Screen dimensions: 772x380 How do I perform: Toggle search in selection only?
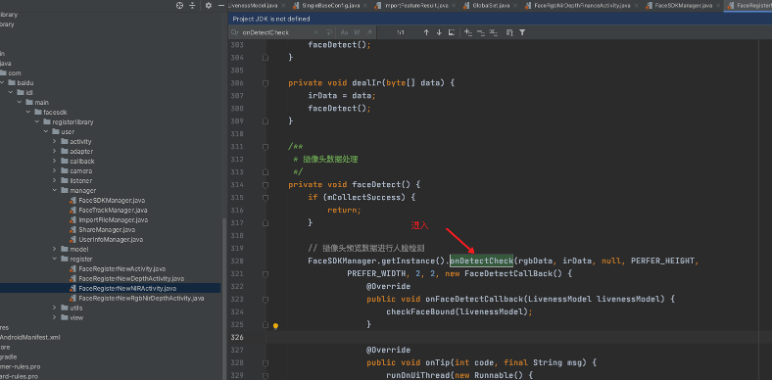pyautogui.click(x=510, y=32)
